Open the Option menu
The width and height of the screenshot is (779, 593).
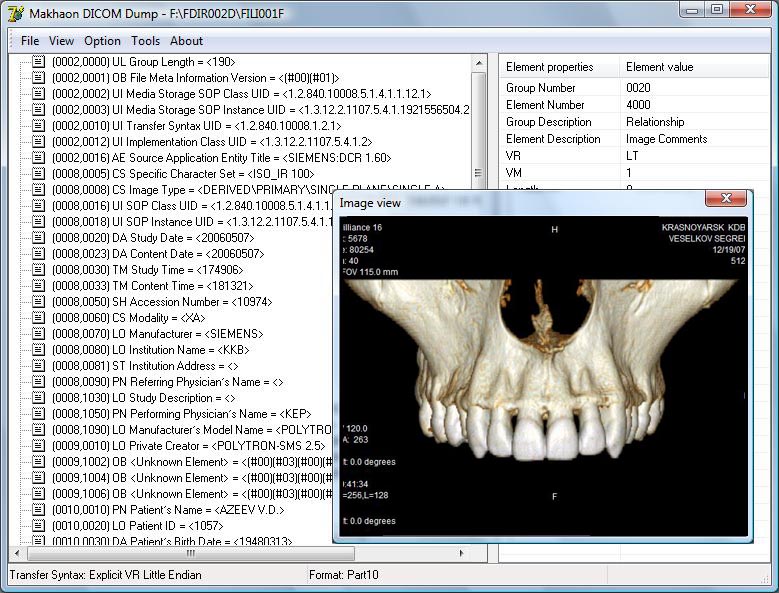pos(102,41)
